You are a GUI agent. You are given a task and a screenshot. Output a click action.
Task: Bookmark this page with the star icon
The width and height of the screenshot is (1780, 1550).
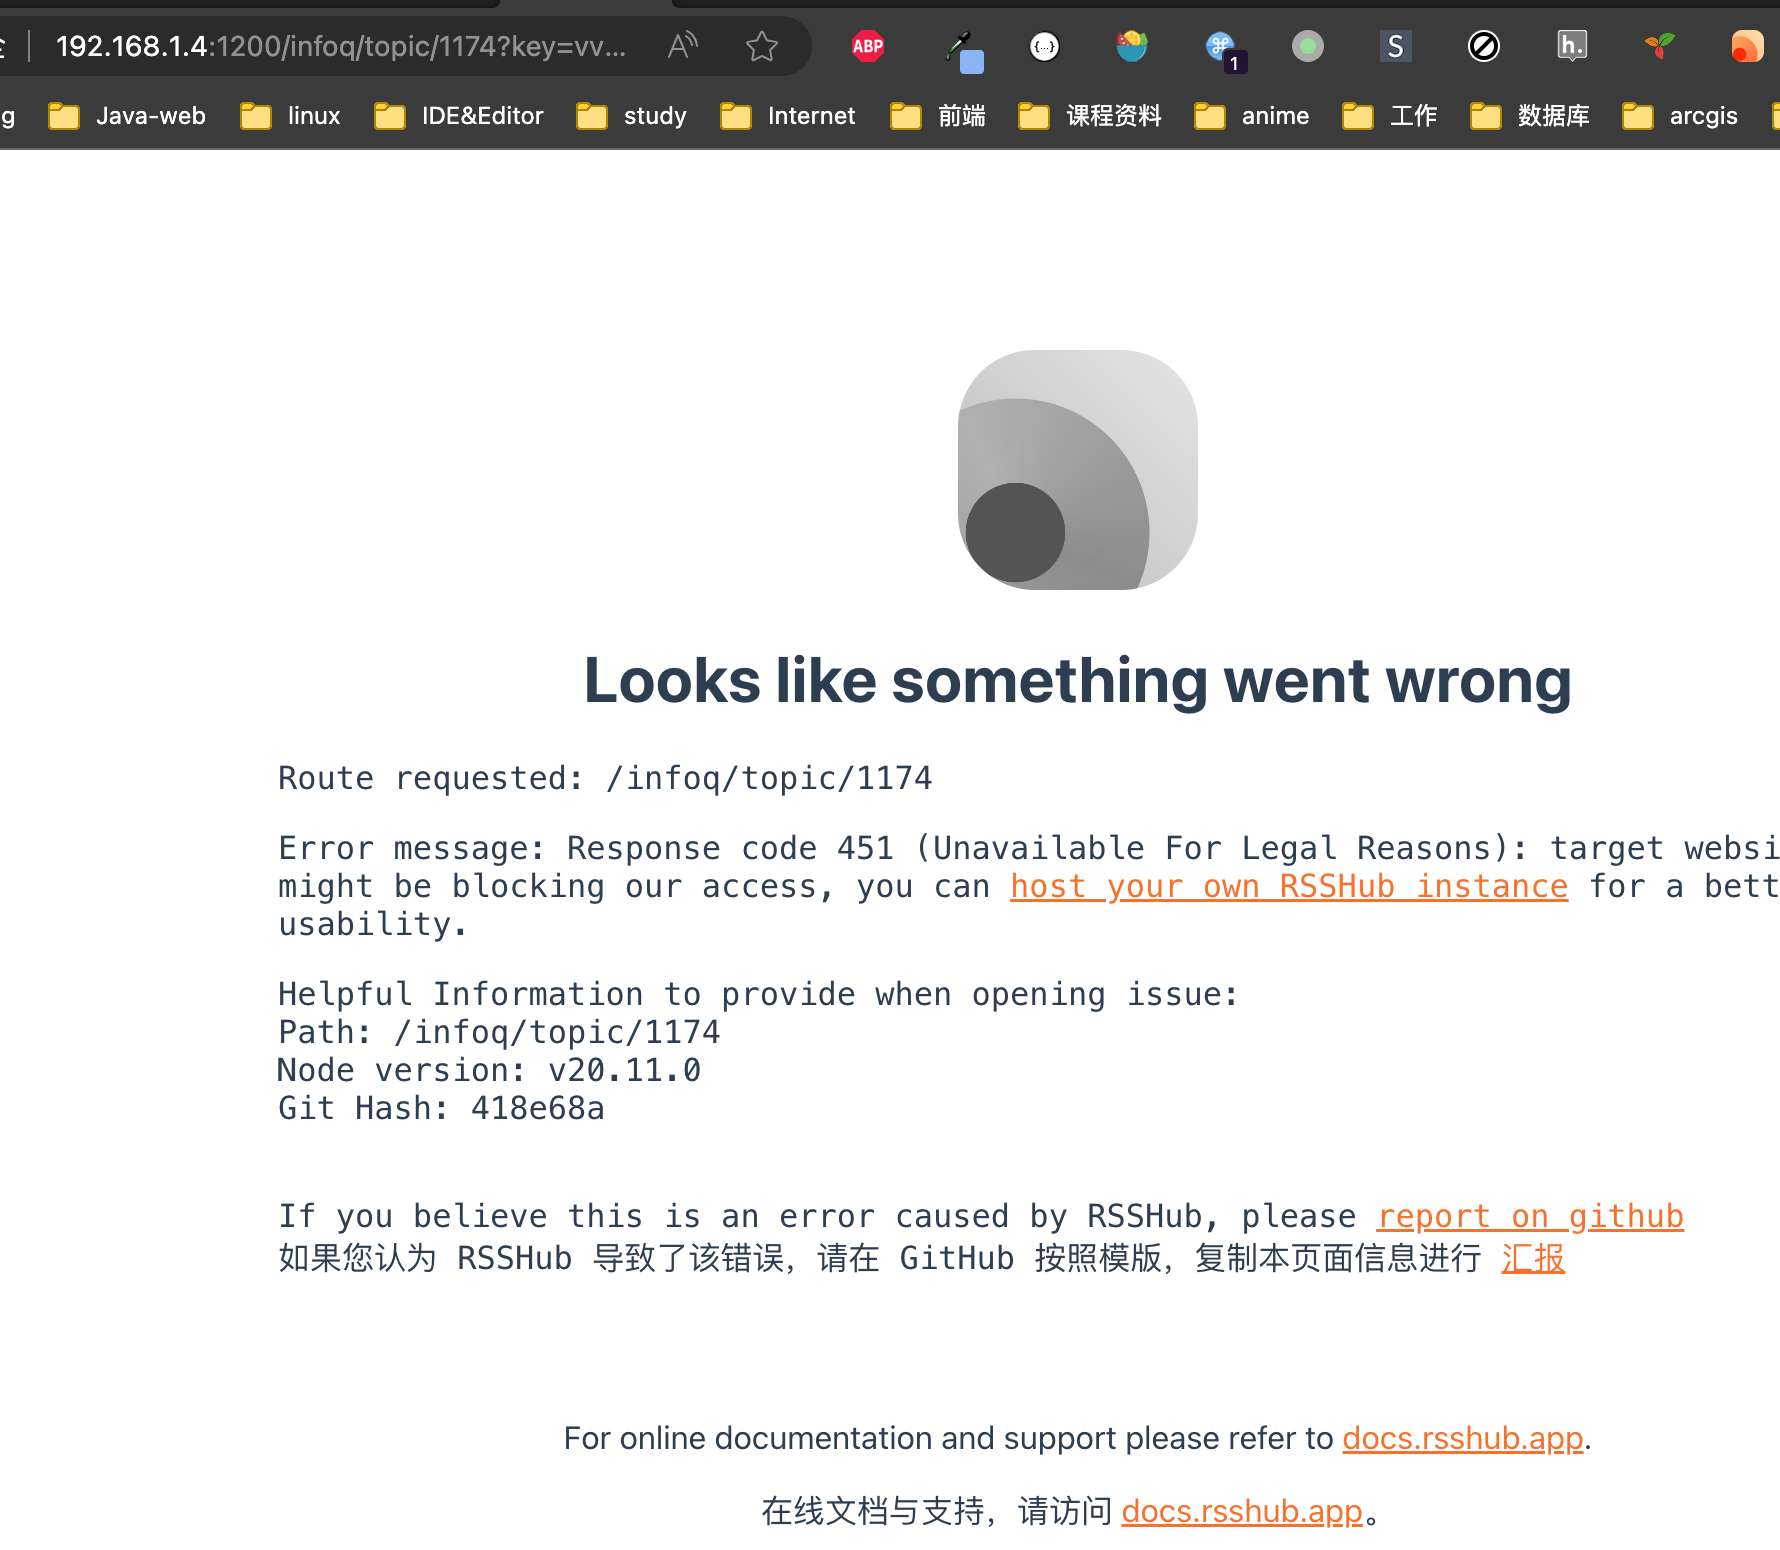[761, 46]
